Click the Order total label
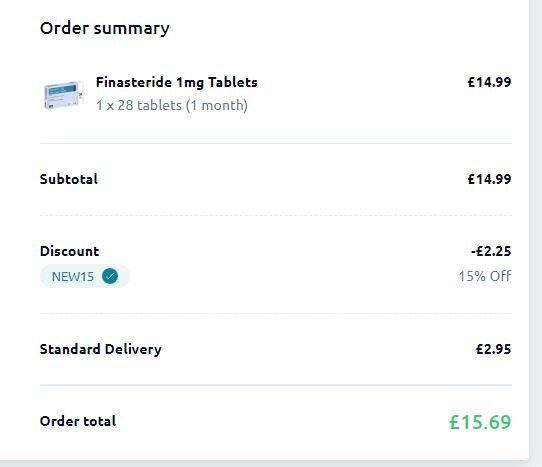Viewport: 542px width, 467px height. 78,421
